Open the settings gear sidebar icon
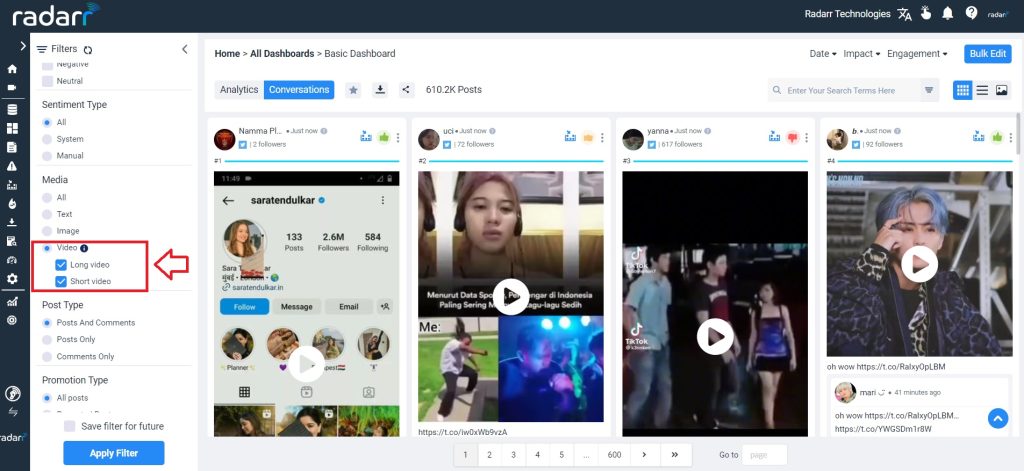The height and width of the screenshot is (471, 1024). pos(12,279)
